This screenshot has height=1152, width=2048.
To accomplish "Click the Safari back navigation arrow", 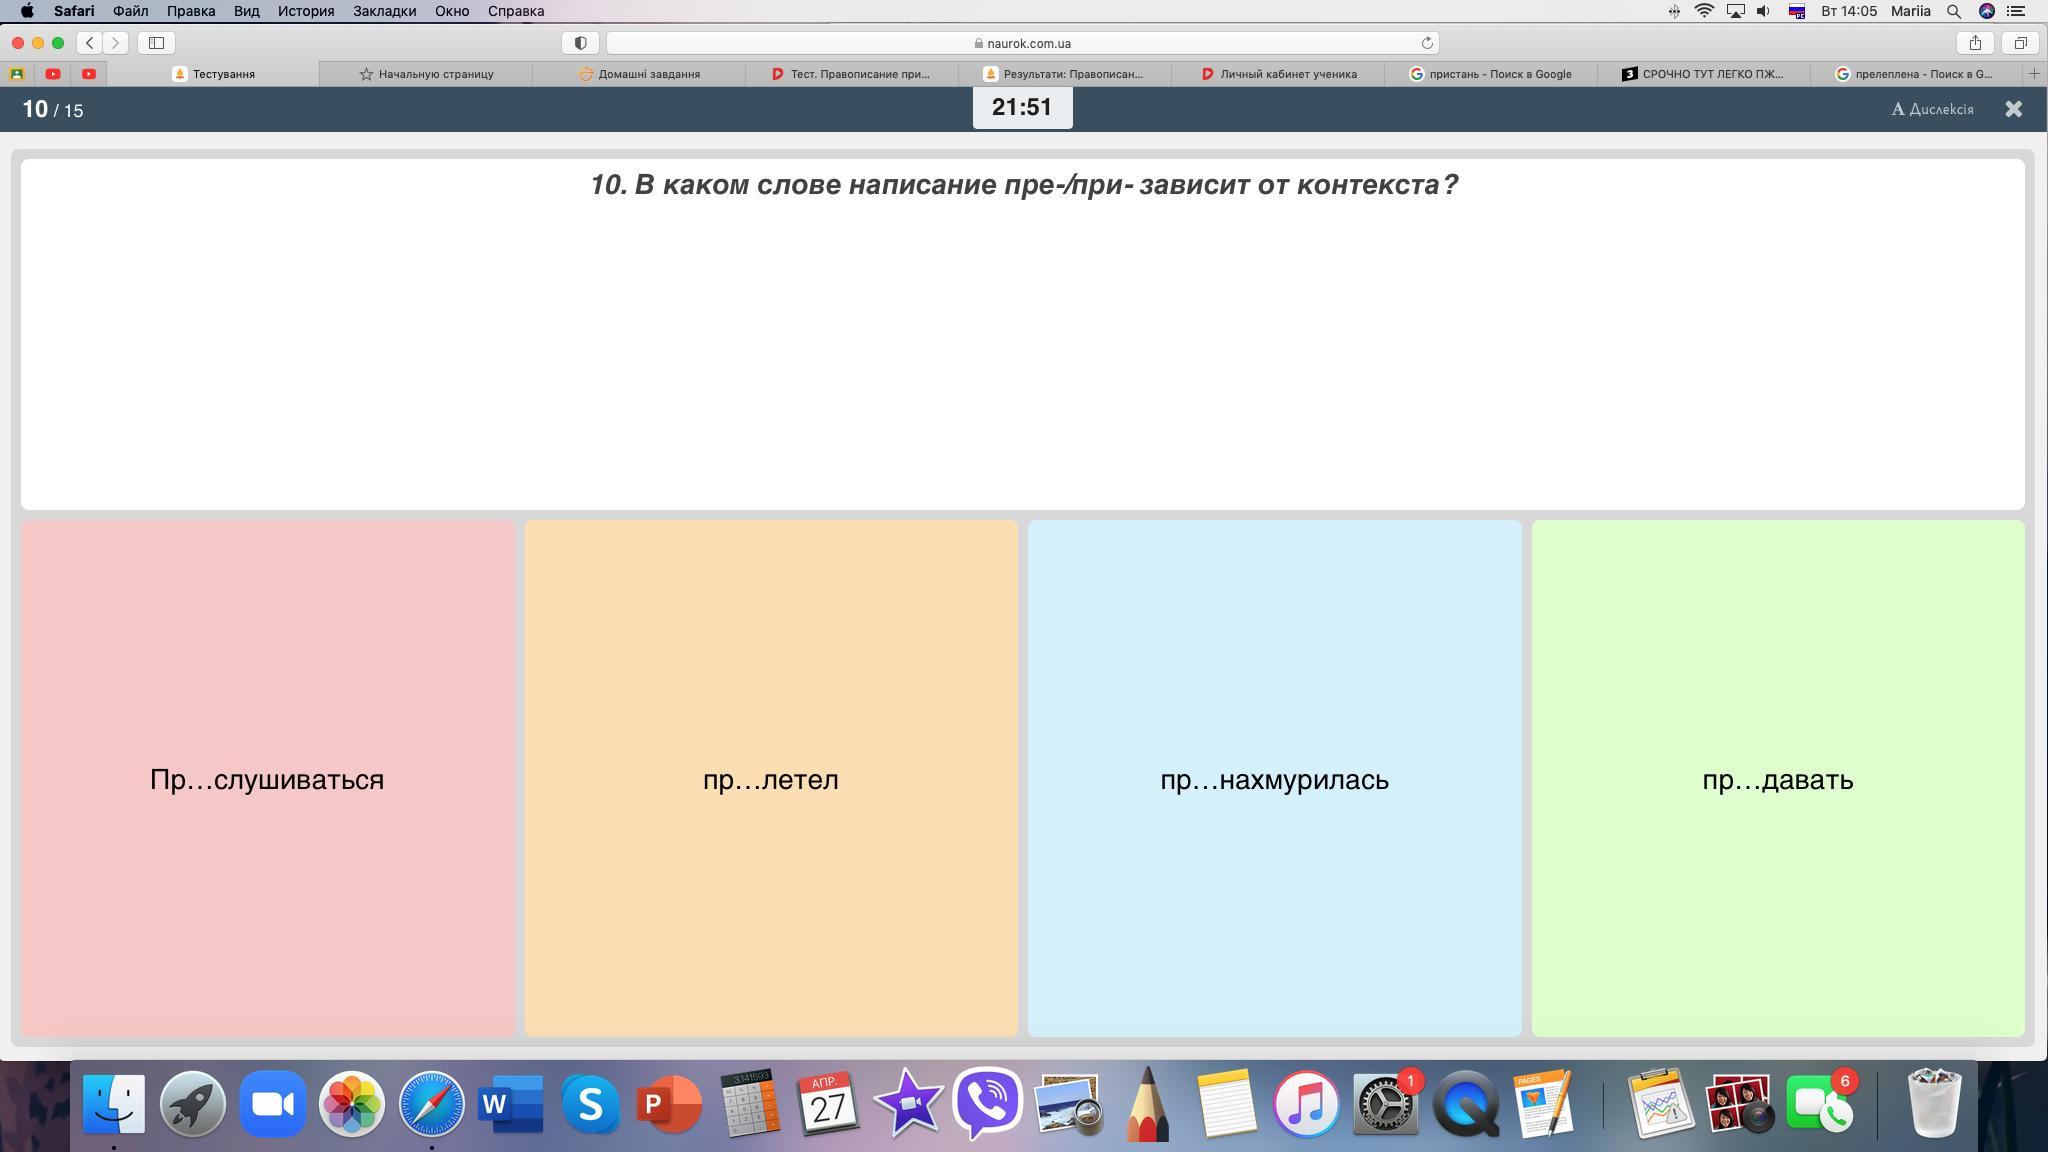I will point(90,43).
